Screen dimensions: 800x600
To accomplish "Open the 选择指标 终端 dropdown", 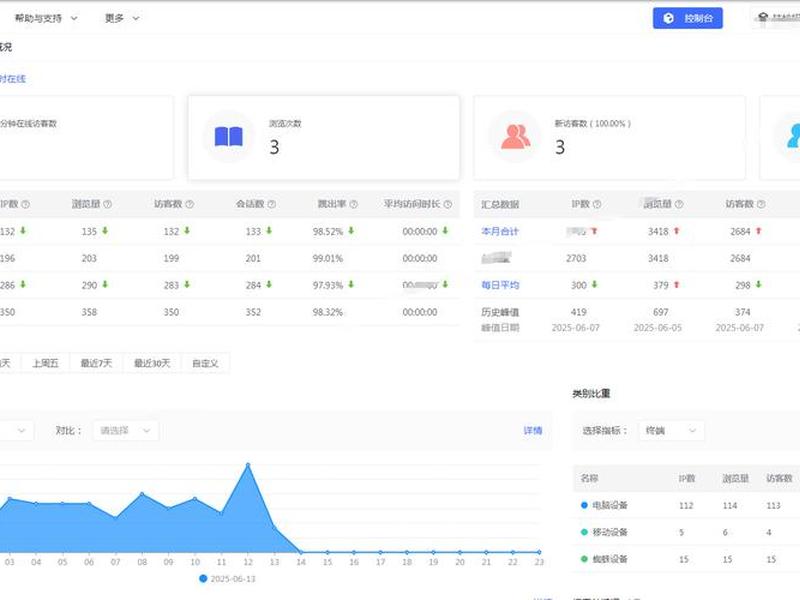I will [x=671, y=431].
